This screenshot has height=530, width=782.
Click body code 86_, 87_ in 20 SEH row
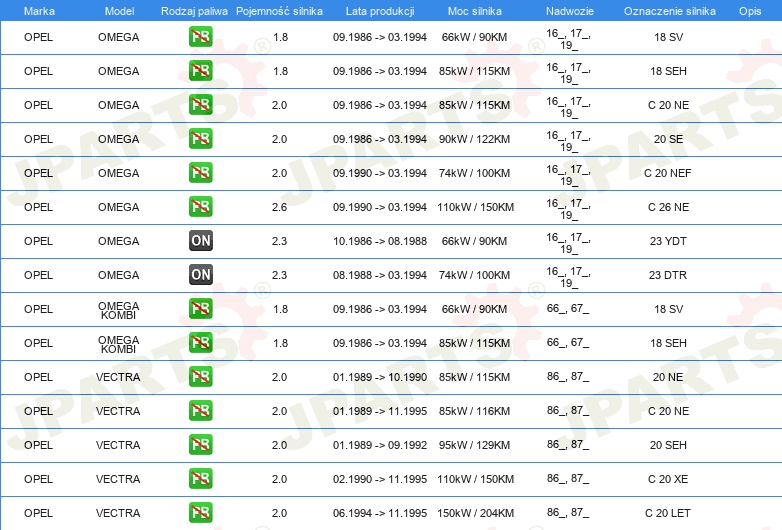click(568, 444)
